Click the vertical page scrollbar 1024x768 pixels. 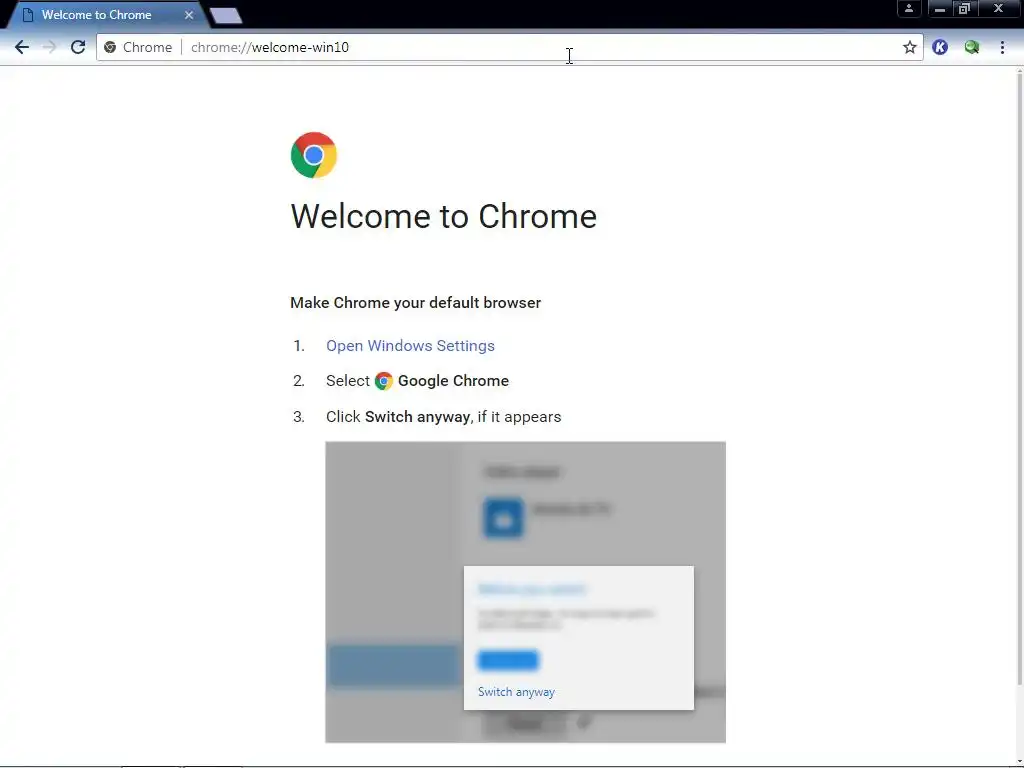click(x=1019, y=379)
